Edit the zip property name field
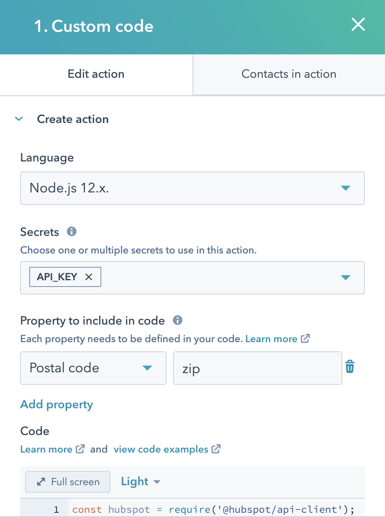Screen dimensions: 385x517 tap(258, 368)
